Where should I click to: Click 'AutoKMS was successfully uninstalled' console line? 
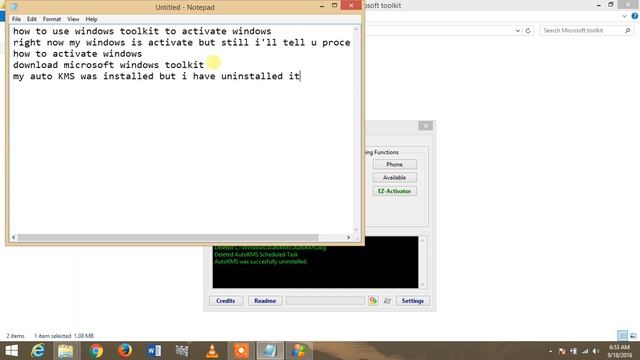[261, 262]
